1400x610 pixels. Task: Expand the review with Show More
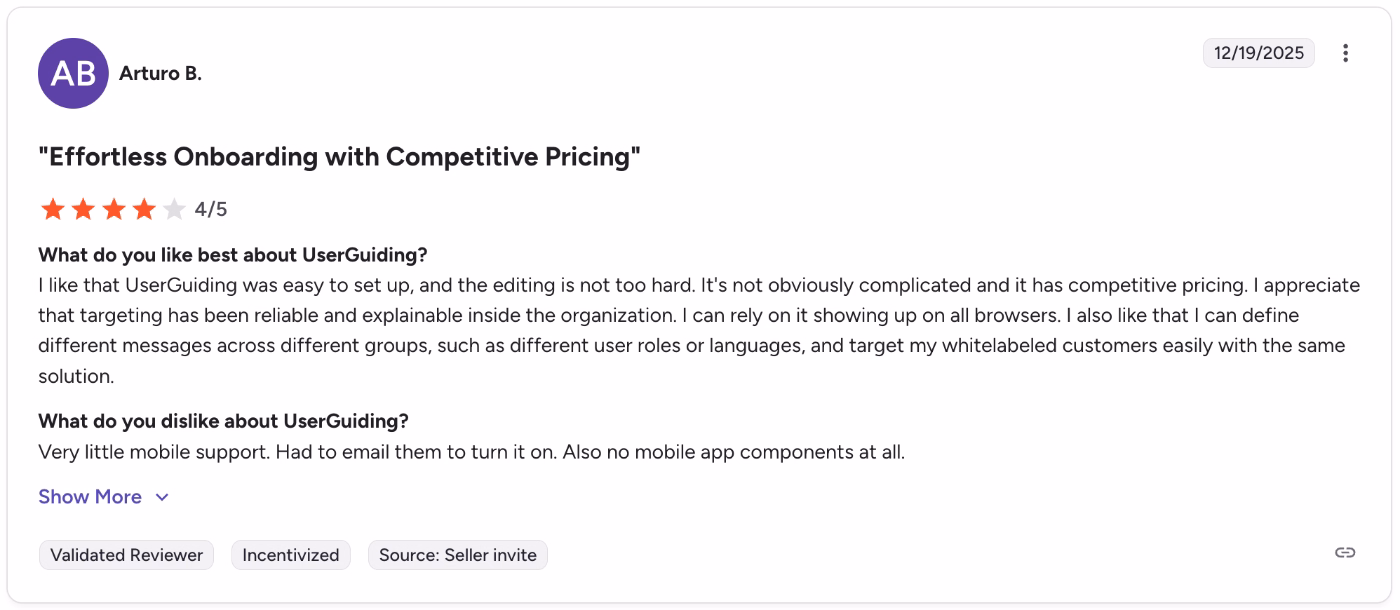click(90, 497)
